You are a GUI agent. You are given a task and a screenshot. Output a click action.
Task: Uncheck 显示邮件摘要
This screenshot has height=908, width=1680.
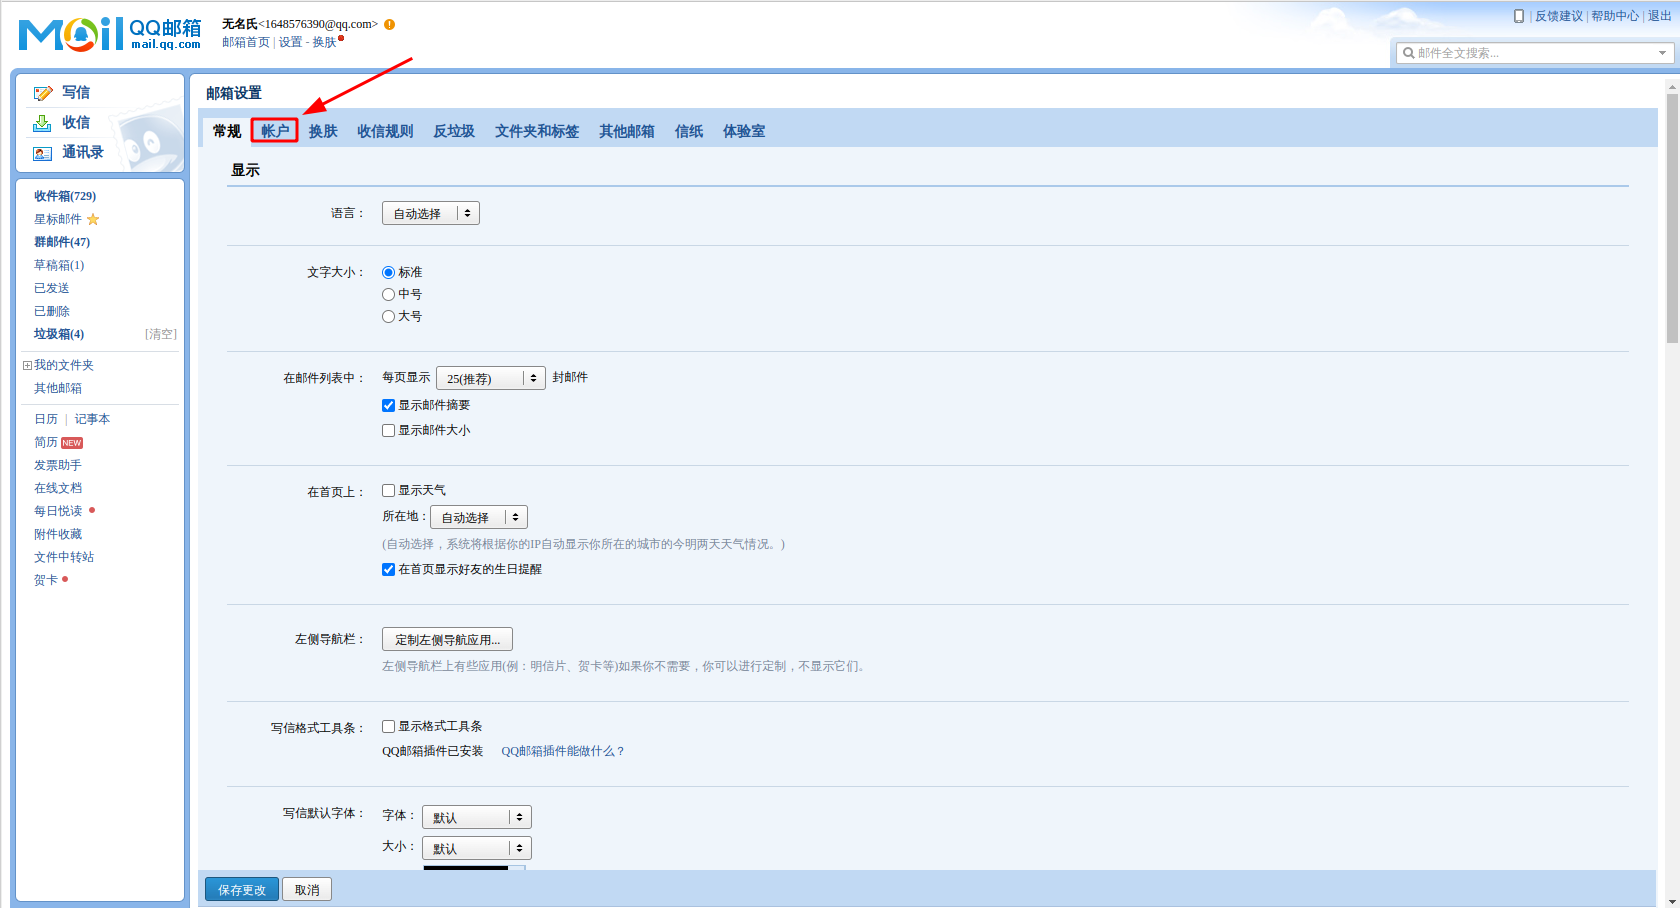(388, 405)
